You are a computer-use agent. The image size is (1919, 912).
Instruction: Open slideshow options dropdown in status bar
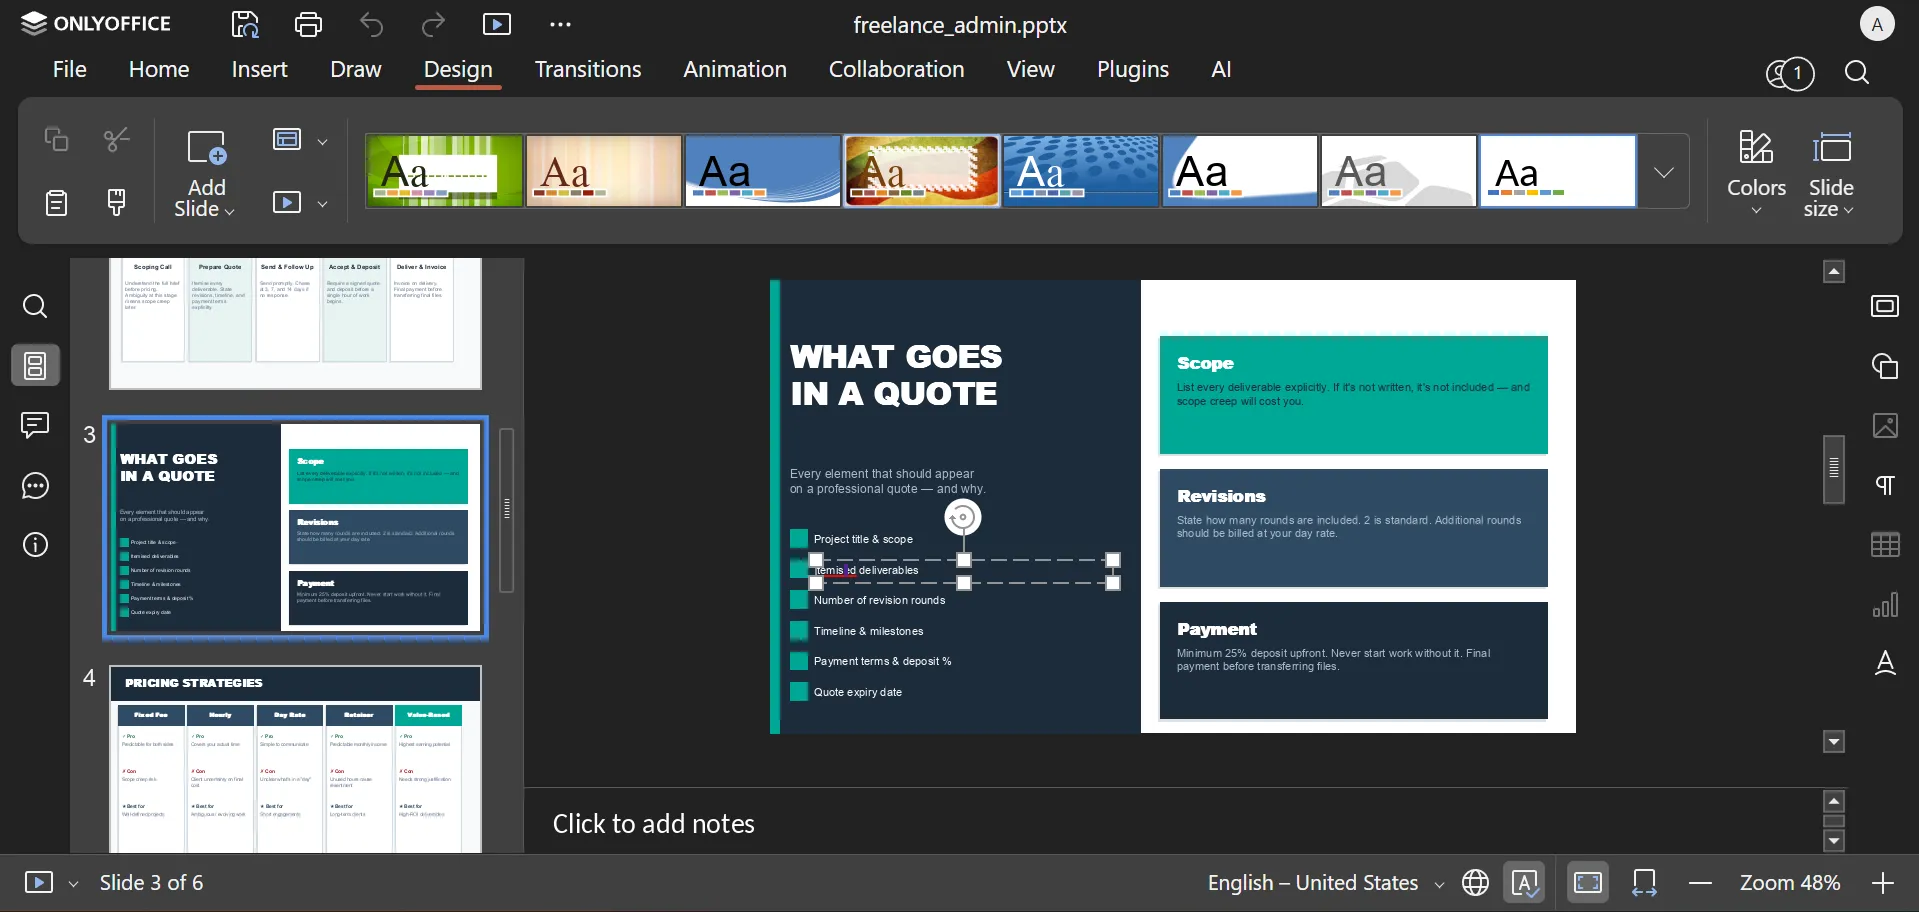point(73,884)
